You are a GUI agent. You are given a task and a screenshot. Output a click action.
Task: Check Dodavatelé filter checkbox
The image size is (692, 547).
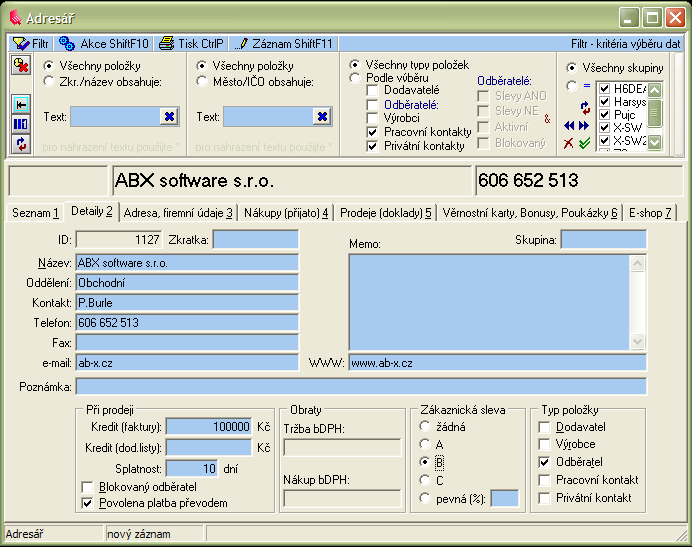372,91
